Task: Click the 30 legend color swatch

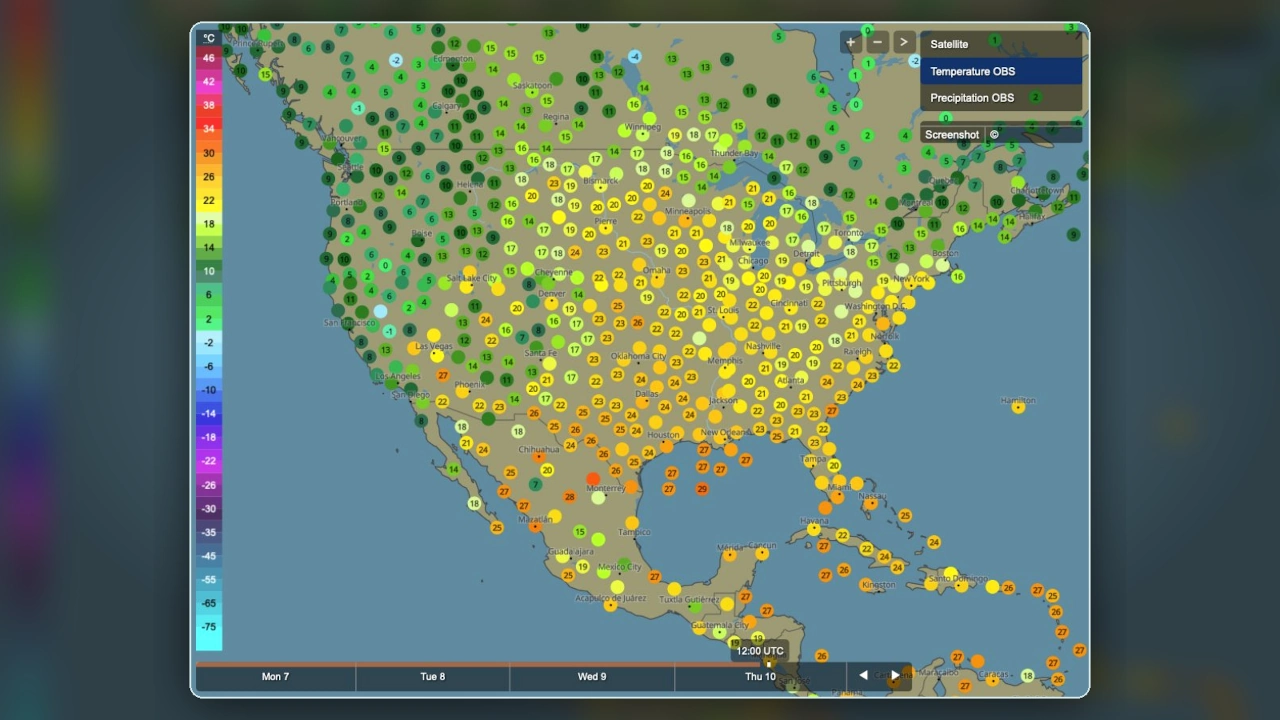Action: coord(208,153)
